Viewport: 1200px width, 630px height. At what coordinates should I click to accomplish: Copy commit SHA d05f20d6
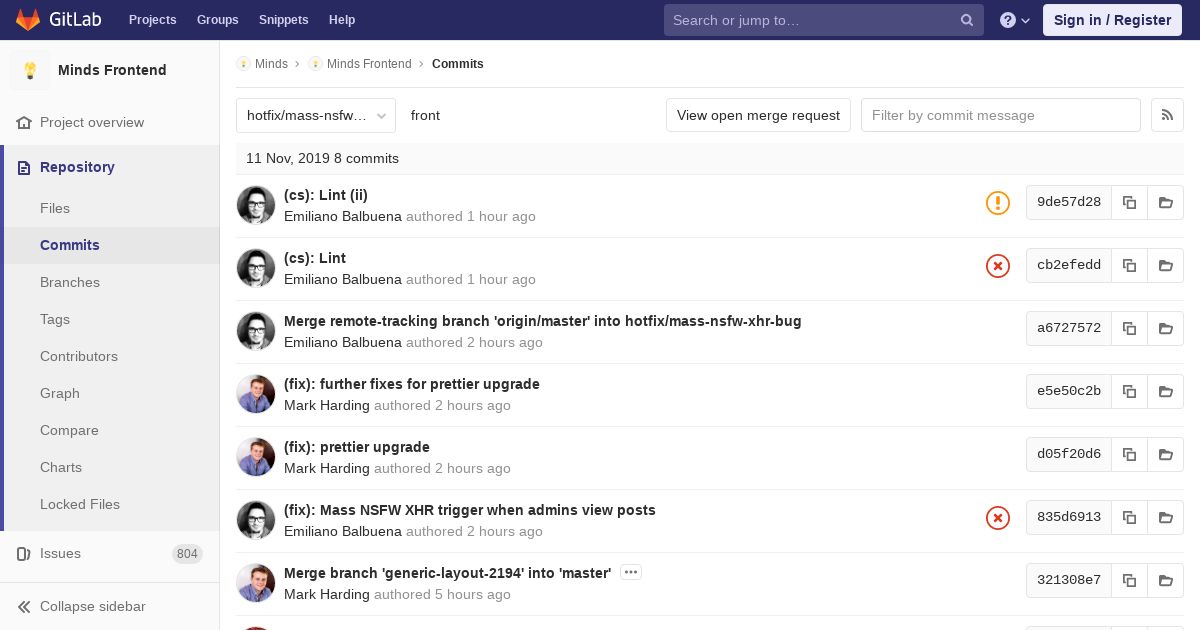click(1129, 454)
